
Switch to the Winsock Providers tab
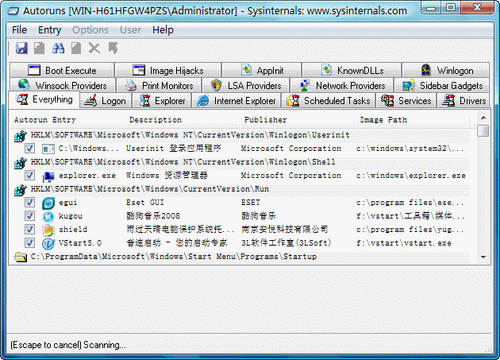point(63,85)
